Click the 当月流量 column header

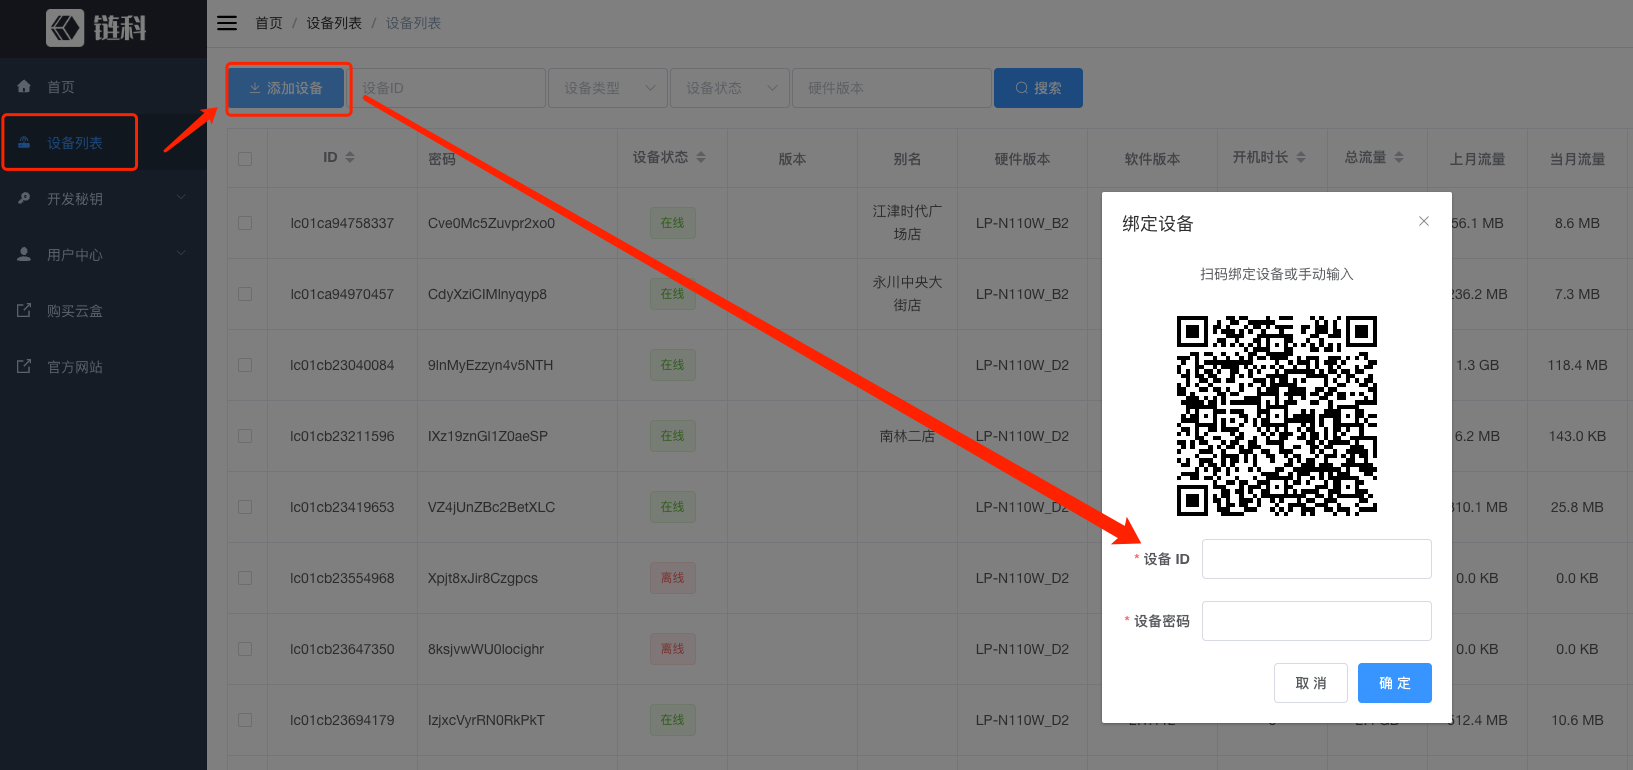(1577, 159)
